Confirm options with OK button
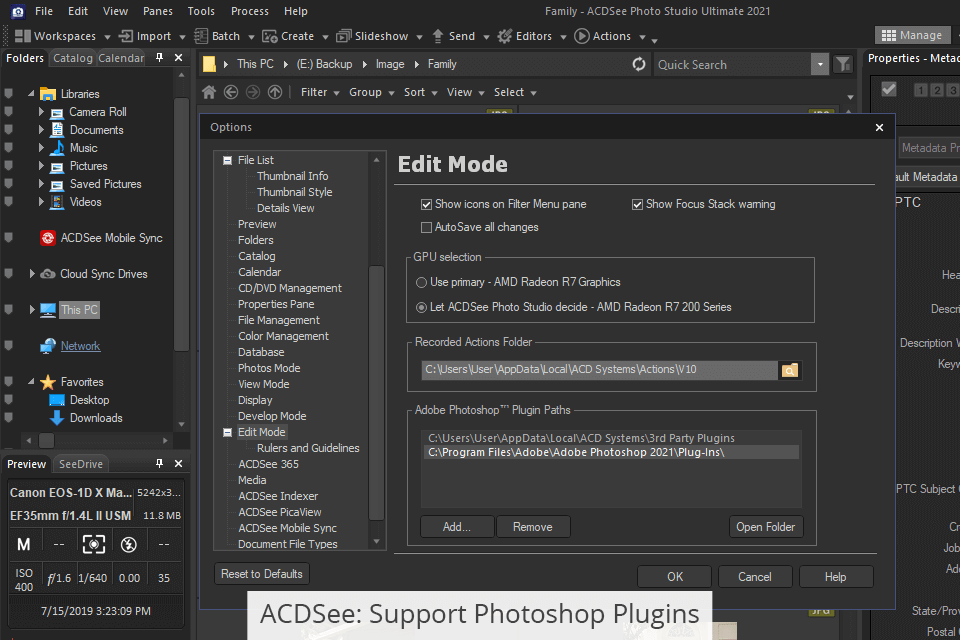This screenshot has width=960, height=640. click(x=675, y=577)
